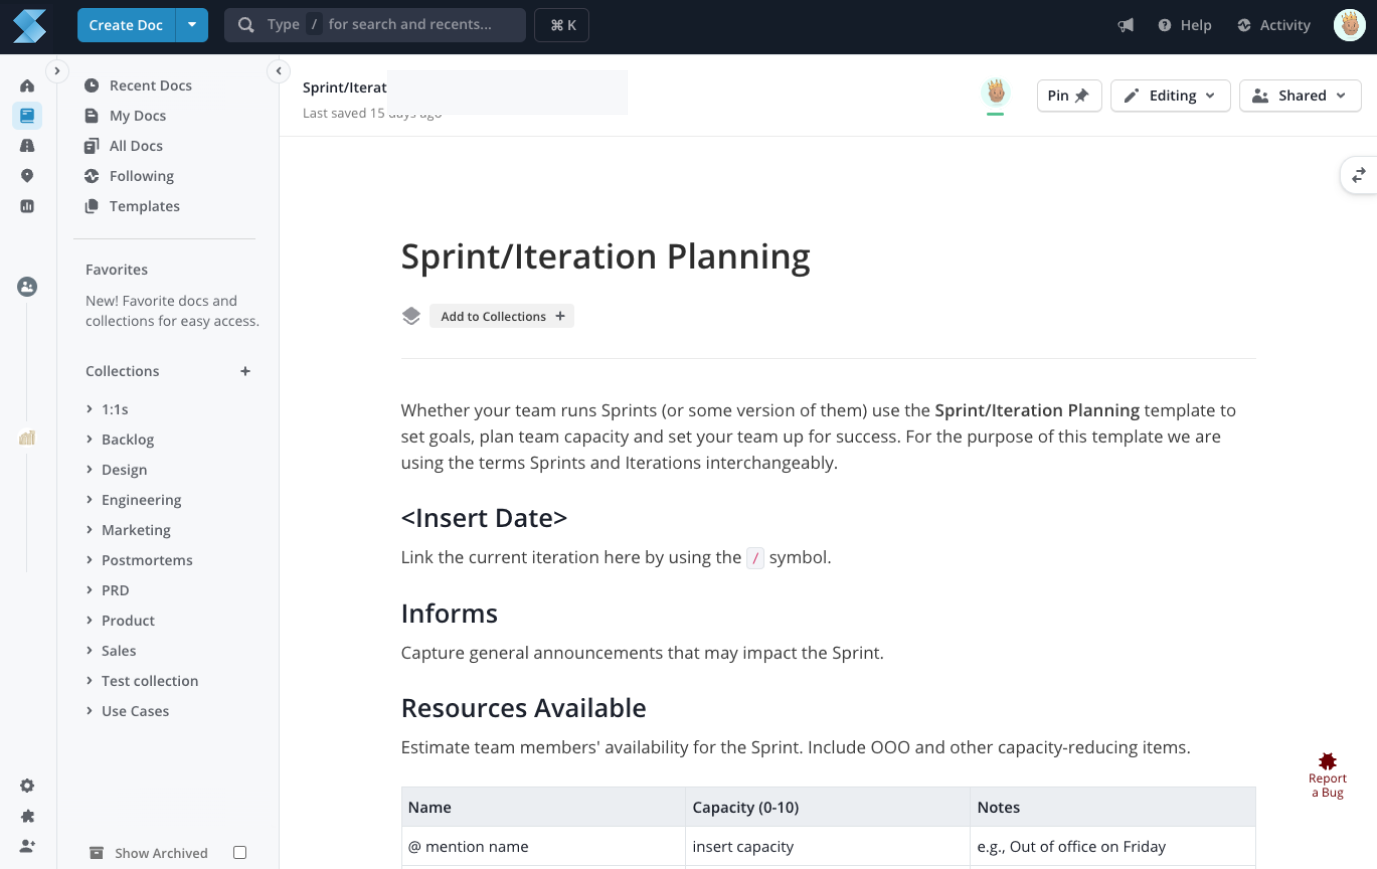Click the swap arrows panel icon
The height and width of the screenshot is (869, 1377).
click(x=1358, y=175)
